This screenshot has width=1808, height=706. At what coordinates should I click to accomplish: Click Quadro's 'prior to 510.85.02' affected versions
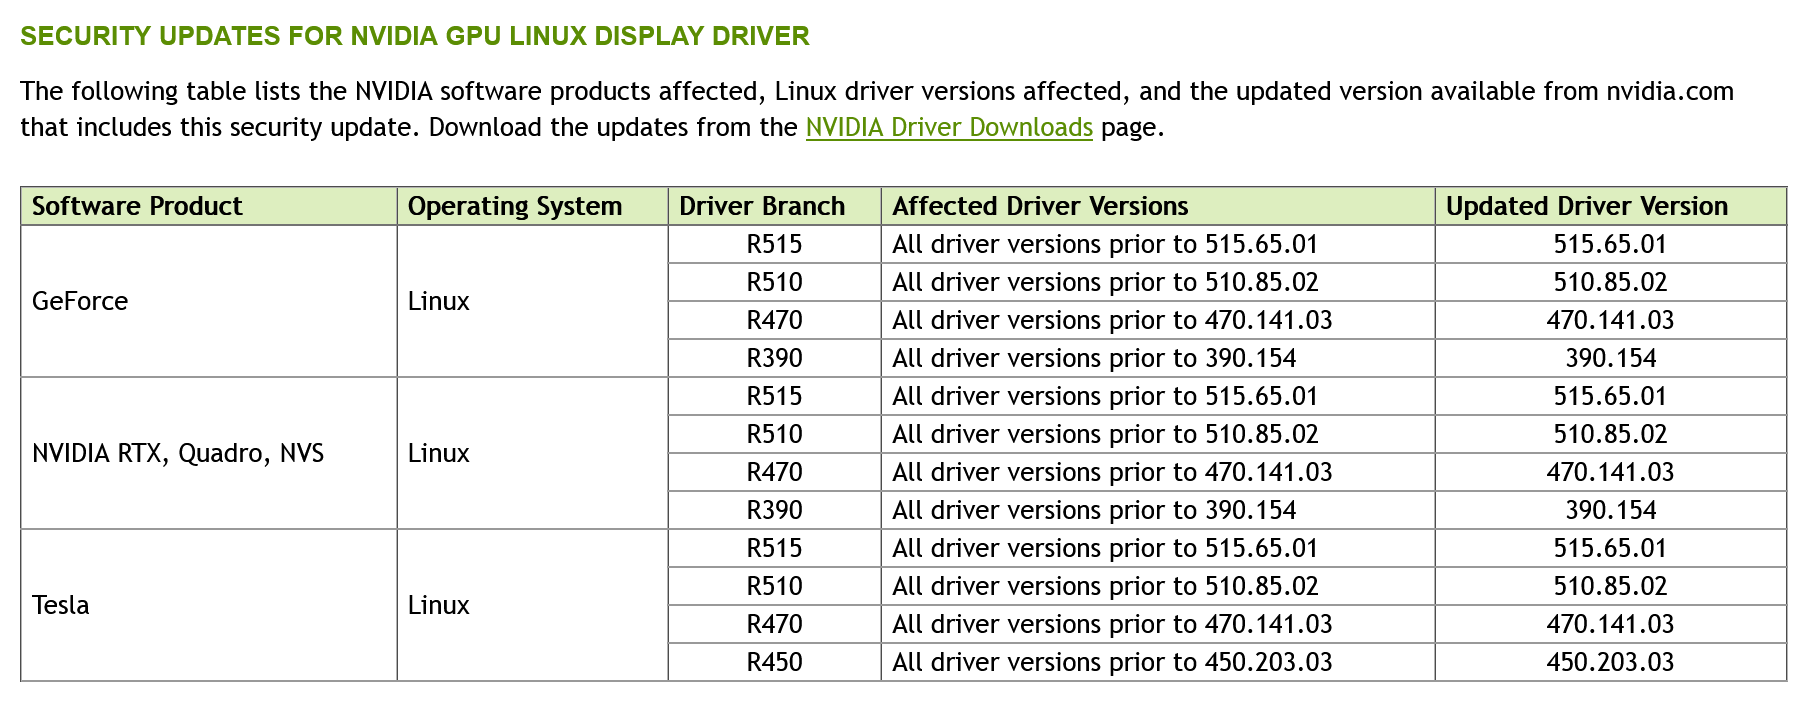click(1158, 434)
